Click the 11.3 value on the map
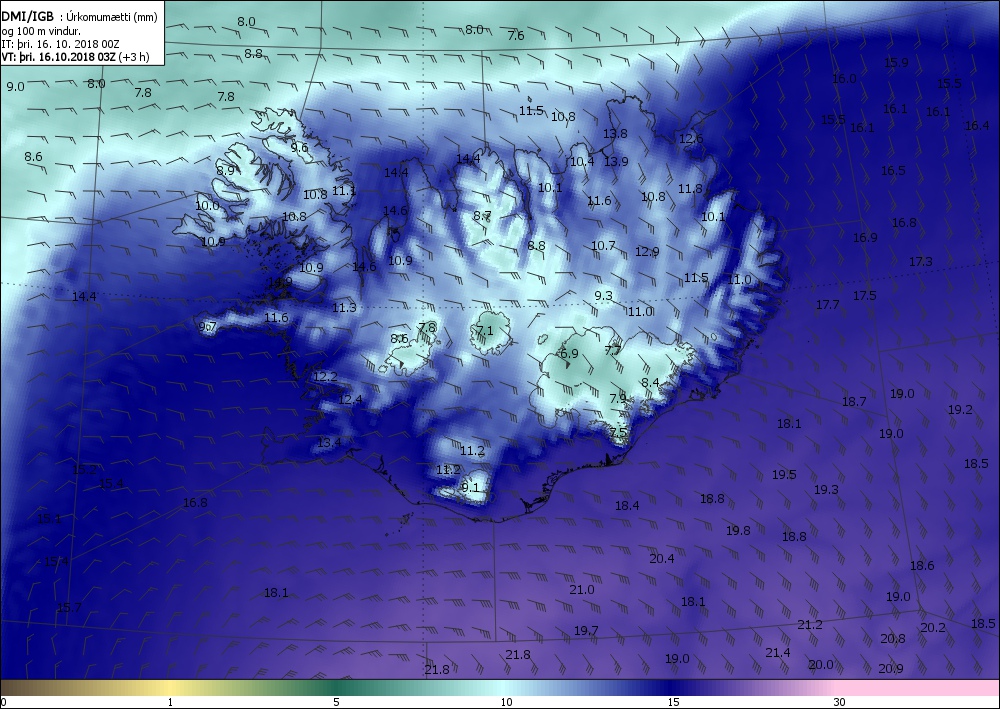 (344, 308)
